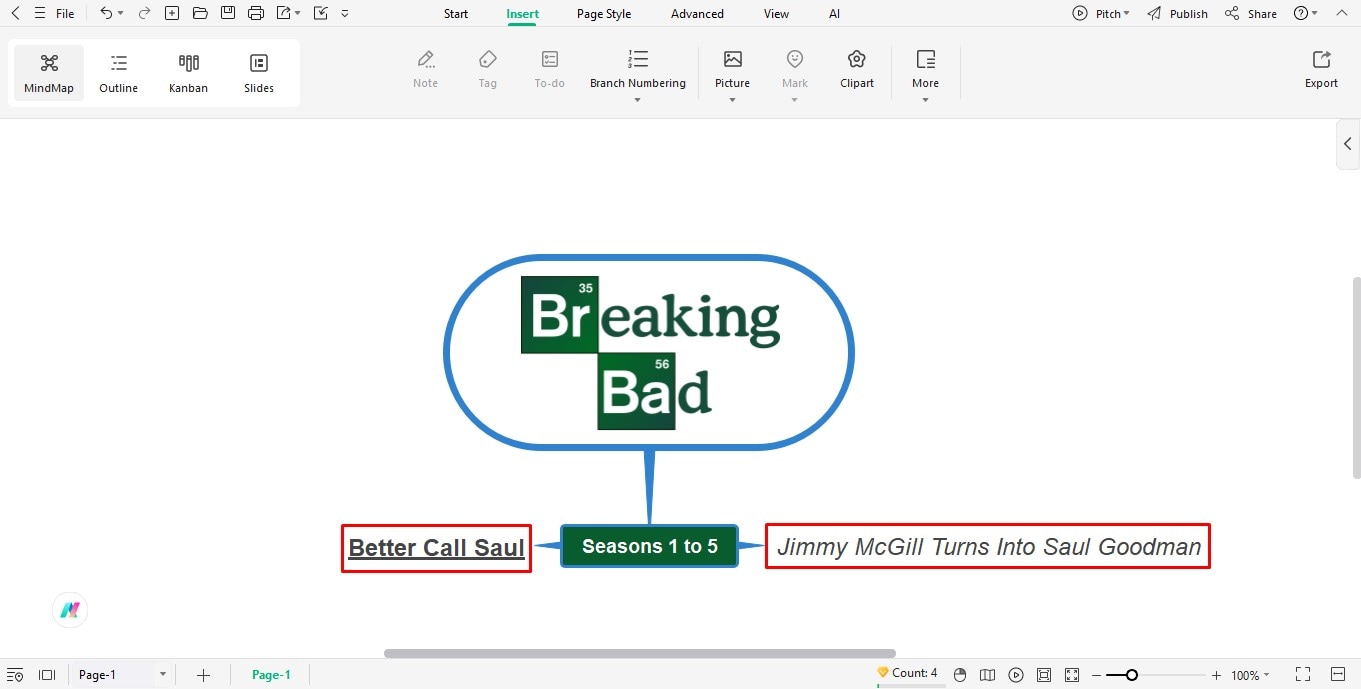Expand the undo history dropdown arrow

pos(121,13)
